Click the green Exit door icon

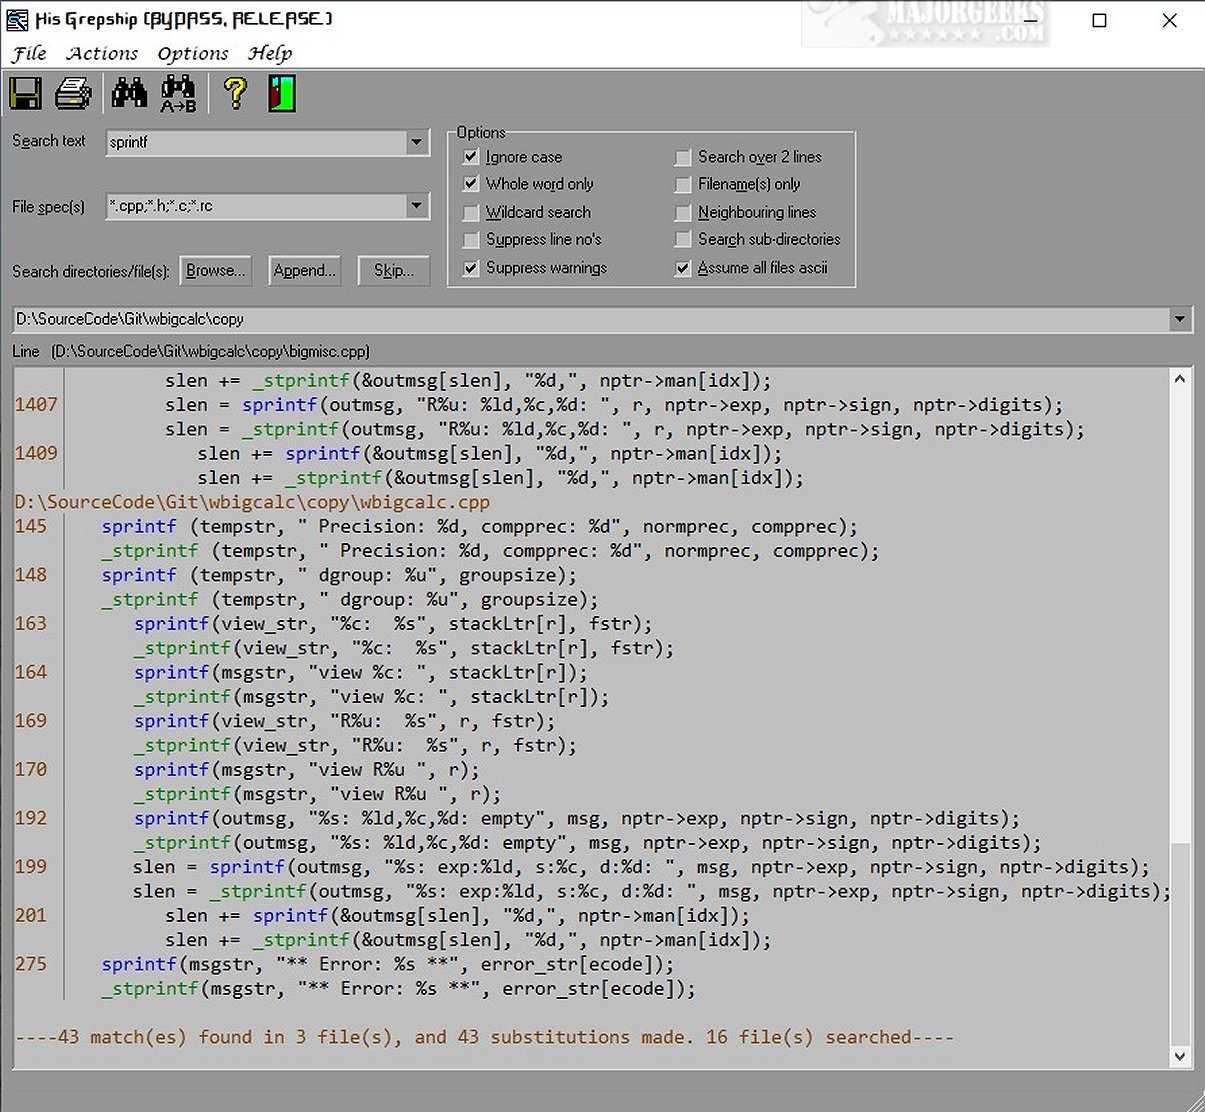[282, 94]
